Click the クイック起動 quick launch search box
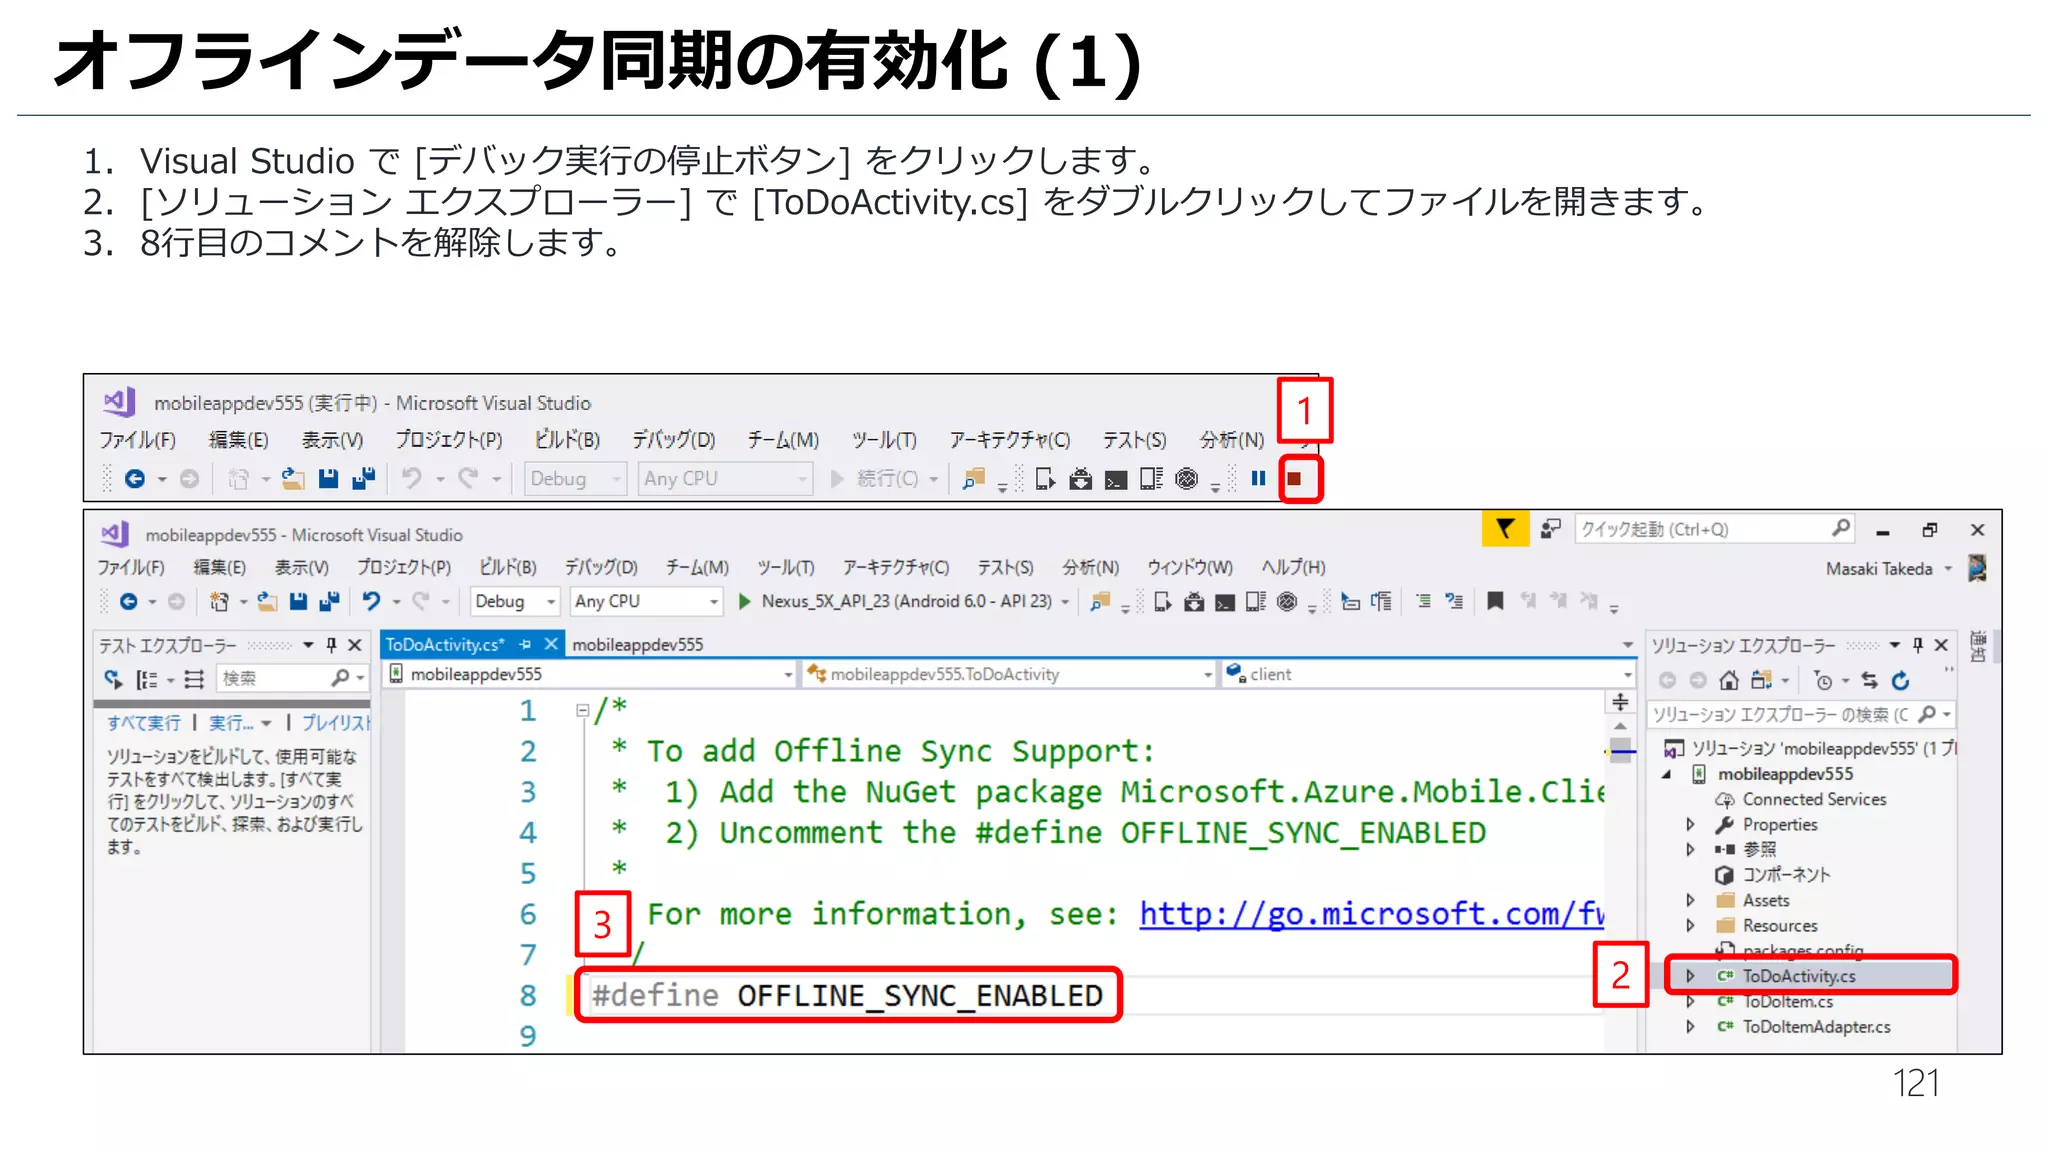2048x1152 pixels. (1715, 529)
